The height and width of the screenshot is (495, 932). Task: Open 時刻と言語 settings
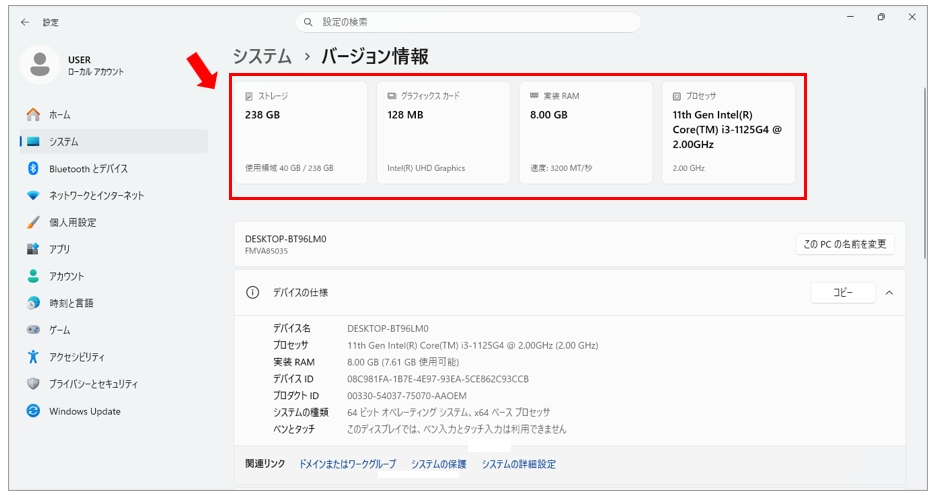coord(114,303)
